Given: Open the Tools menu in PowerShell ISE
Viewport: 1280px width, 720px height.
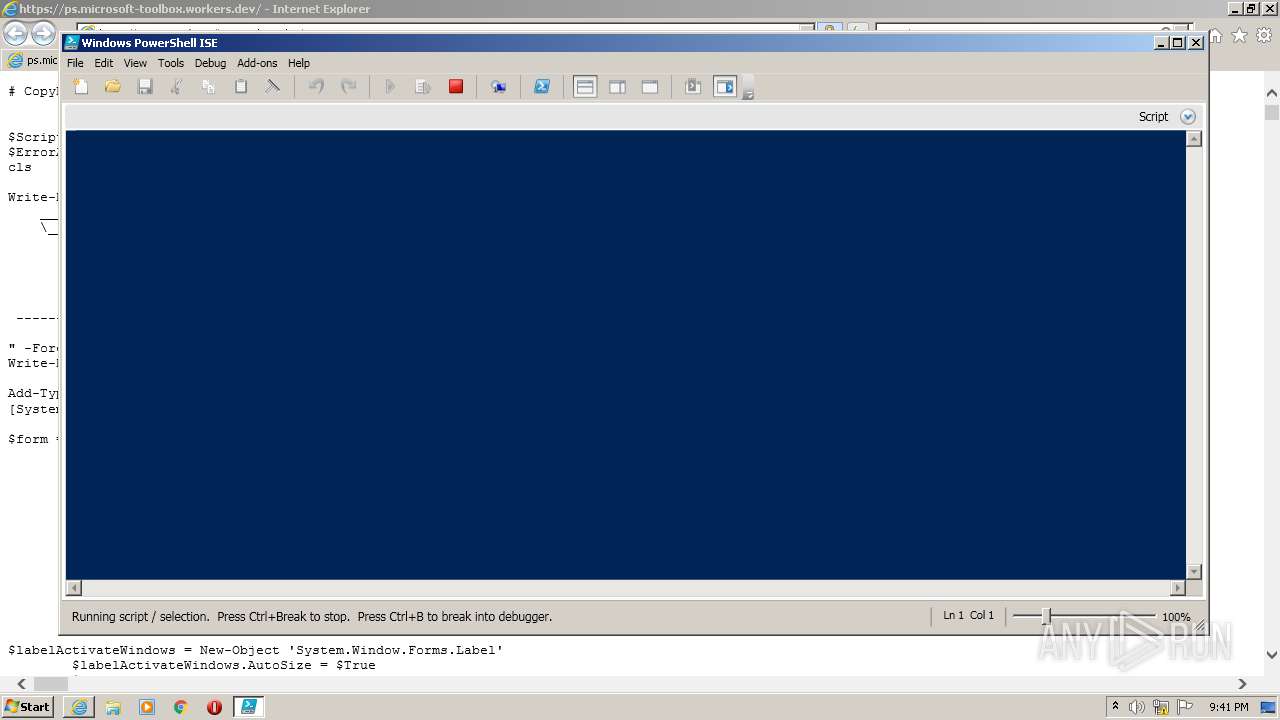Looking at the screenshot, I should (x=171, y=63).
